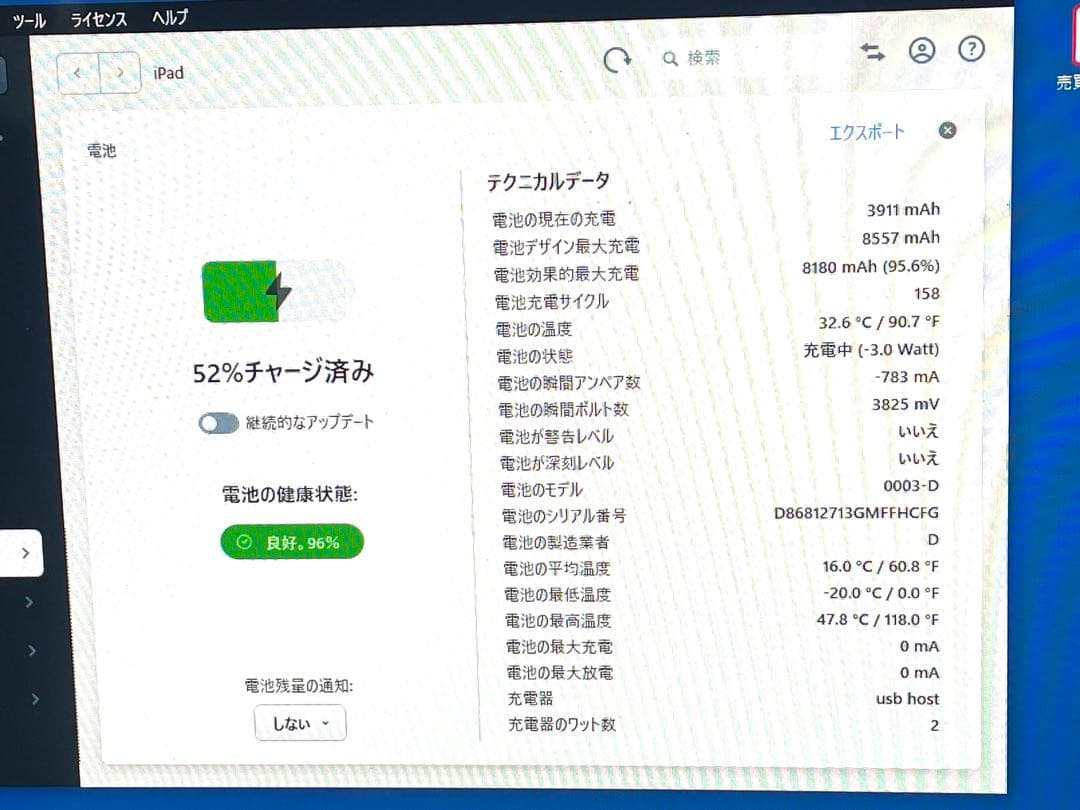Open the user account icon

(922, 50)
